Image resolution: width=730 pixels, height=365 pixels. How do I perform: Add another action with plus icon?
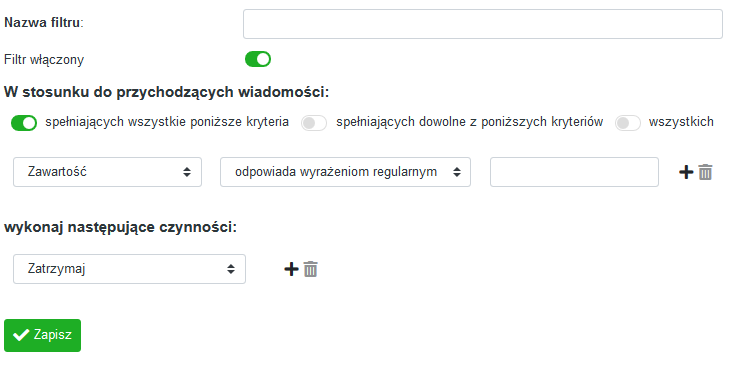(x=291, y=269)
